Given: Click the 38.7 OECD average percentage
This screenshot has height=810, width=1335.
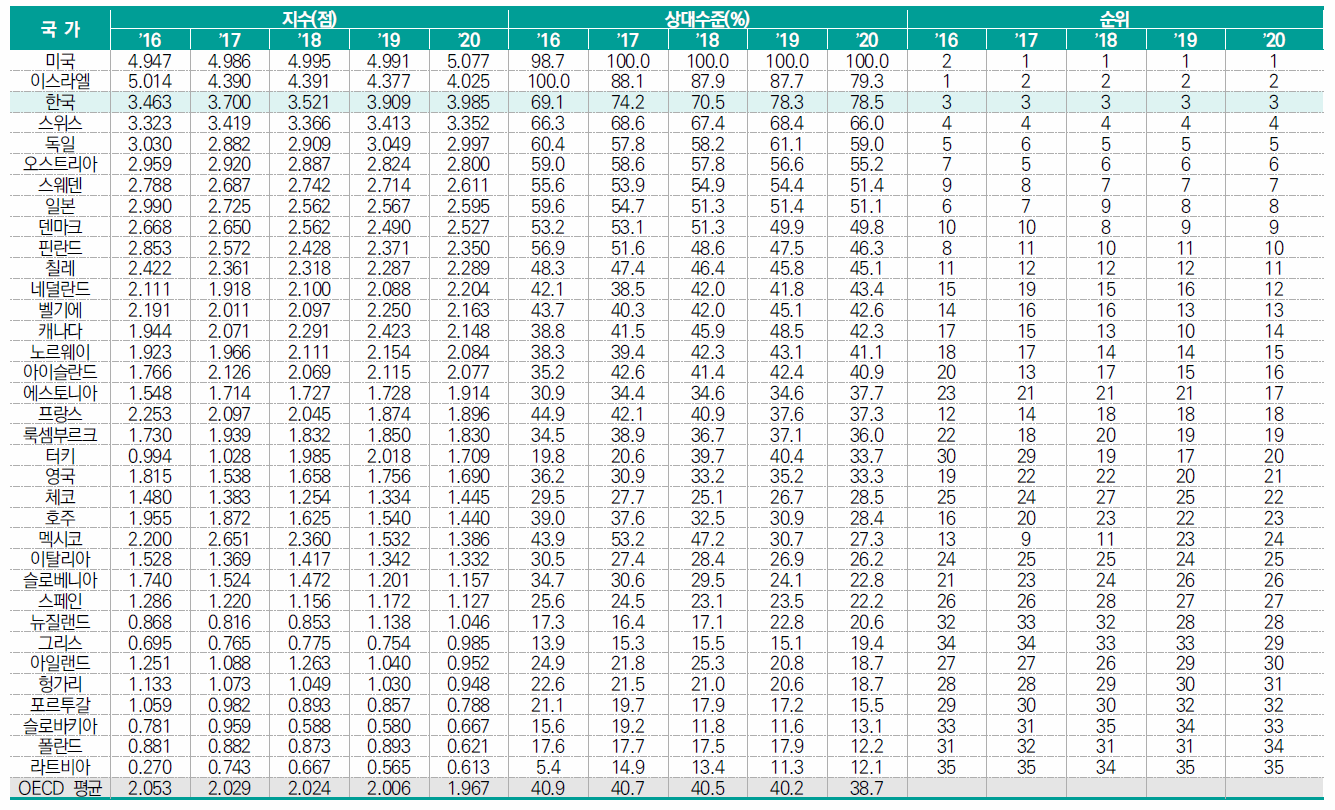Looking at the screenshot, I should coord(866,789).
